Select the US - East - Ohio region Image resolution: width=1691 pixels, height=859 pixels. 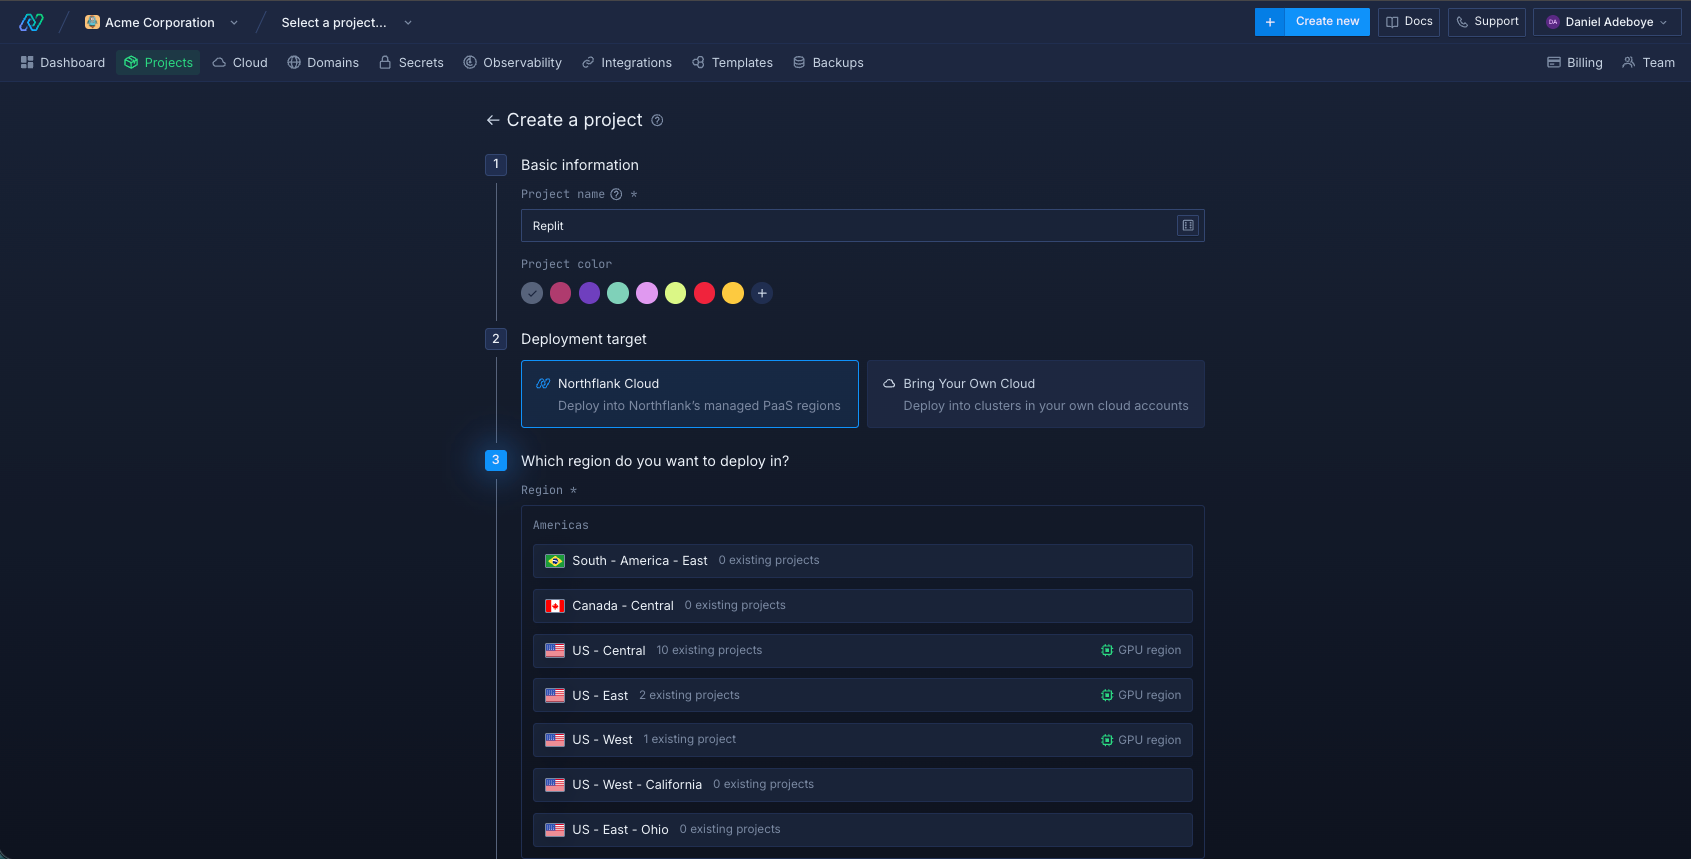coord(863,830)
